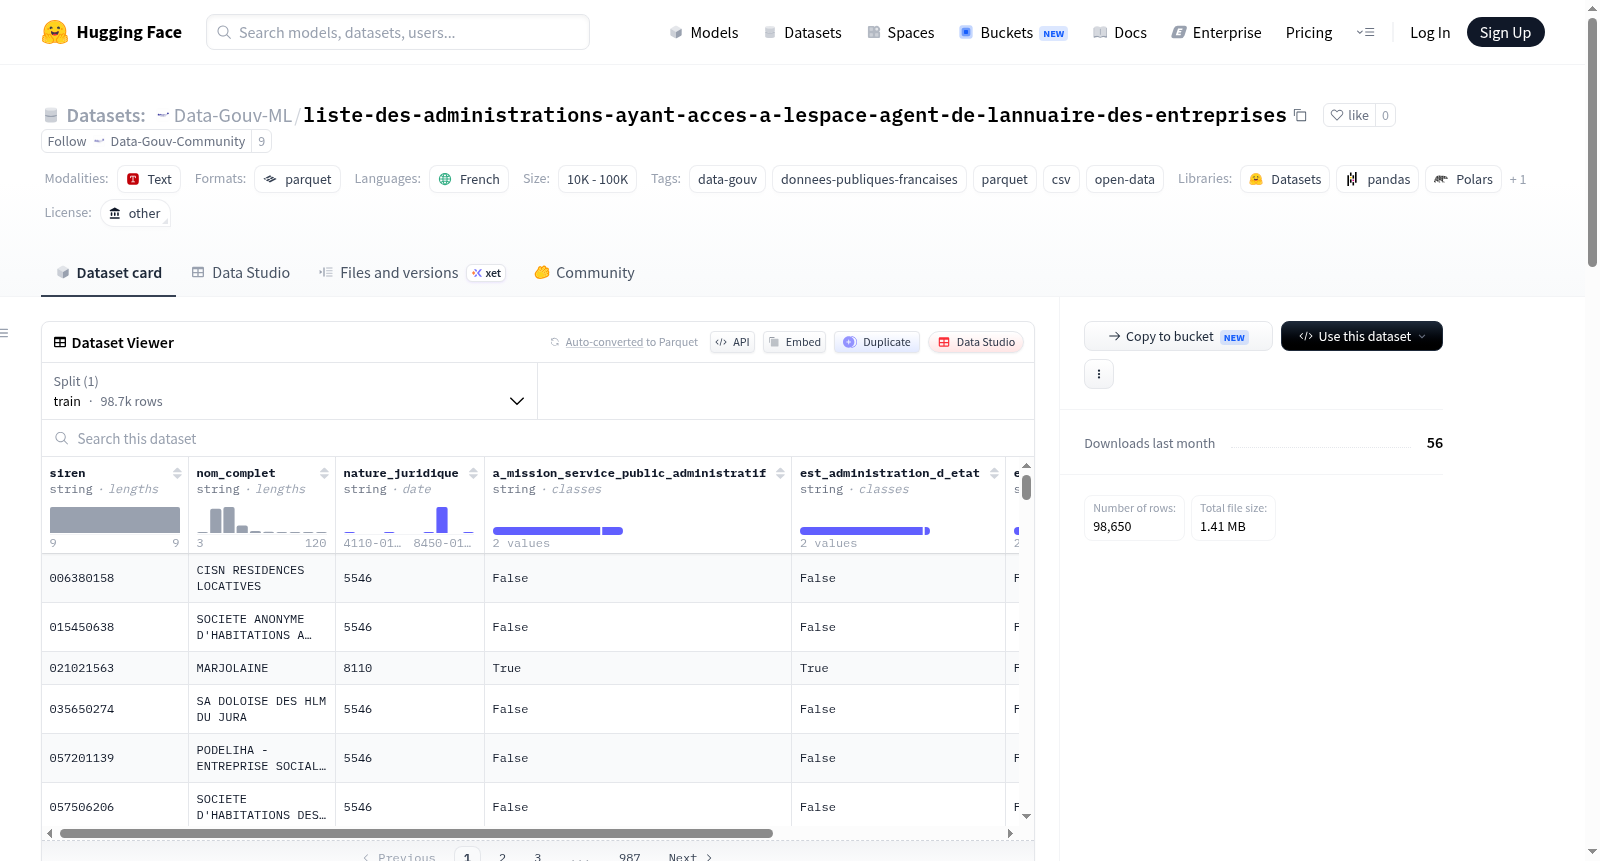
Task: Go to Spaces in the top navigation
Action: pyautogui.click(x=900, y=32)
